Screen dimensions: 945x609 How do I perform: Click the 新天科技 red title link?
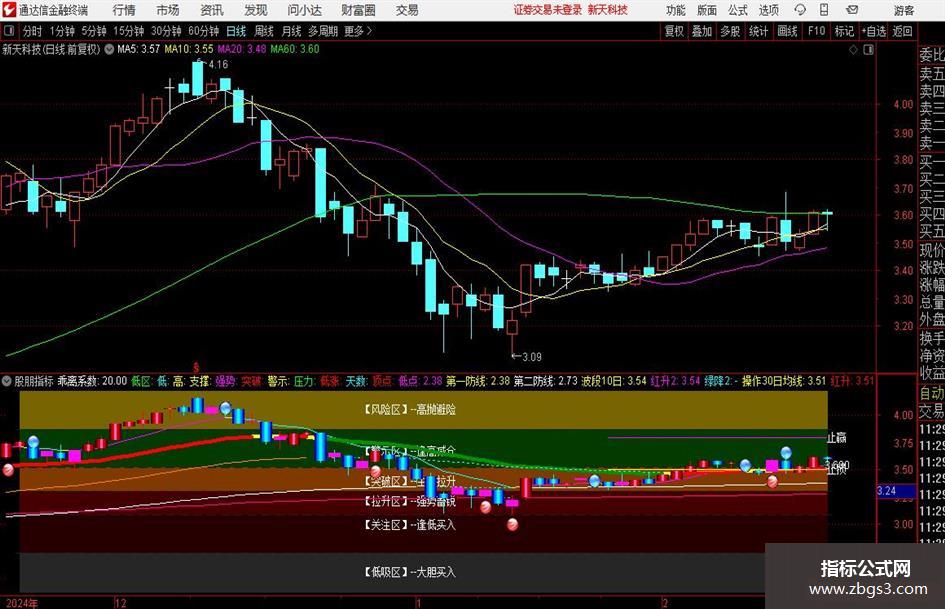pos(608,10)
